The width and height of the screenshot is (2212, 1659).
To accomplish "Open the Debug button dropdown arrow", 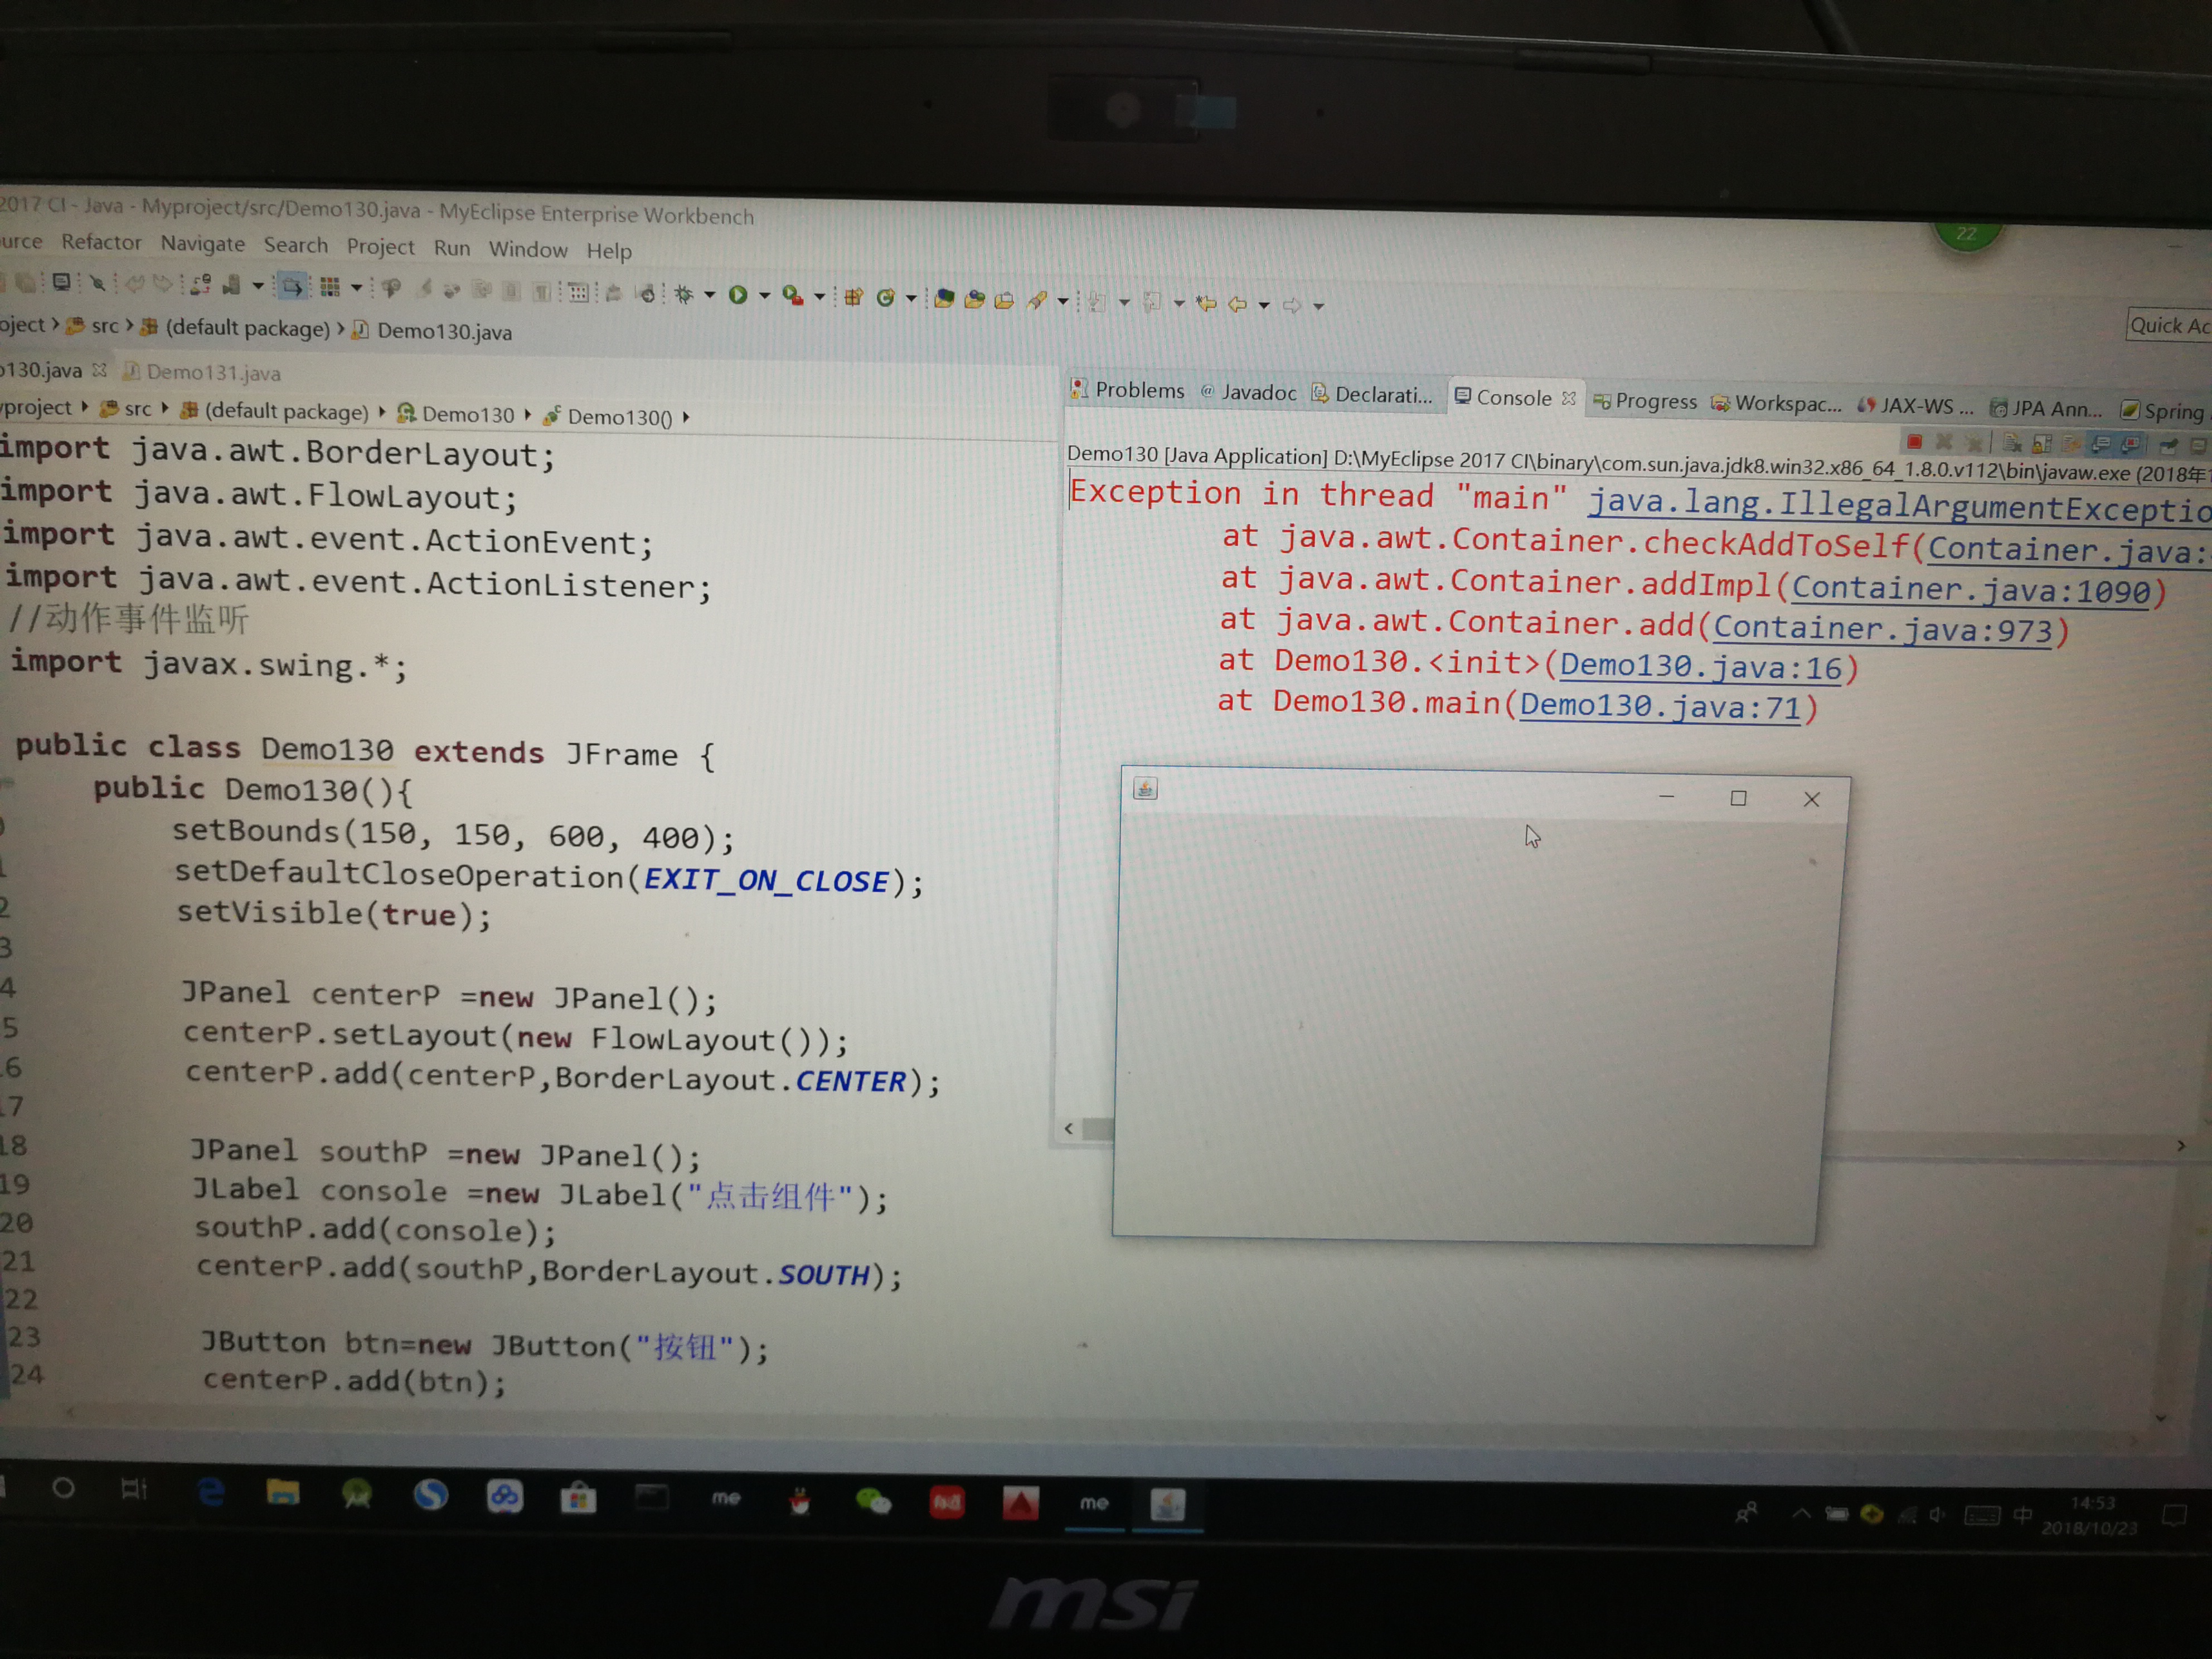I will coord(711,295).
